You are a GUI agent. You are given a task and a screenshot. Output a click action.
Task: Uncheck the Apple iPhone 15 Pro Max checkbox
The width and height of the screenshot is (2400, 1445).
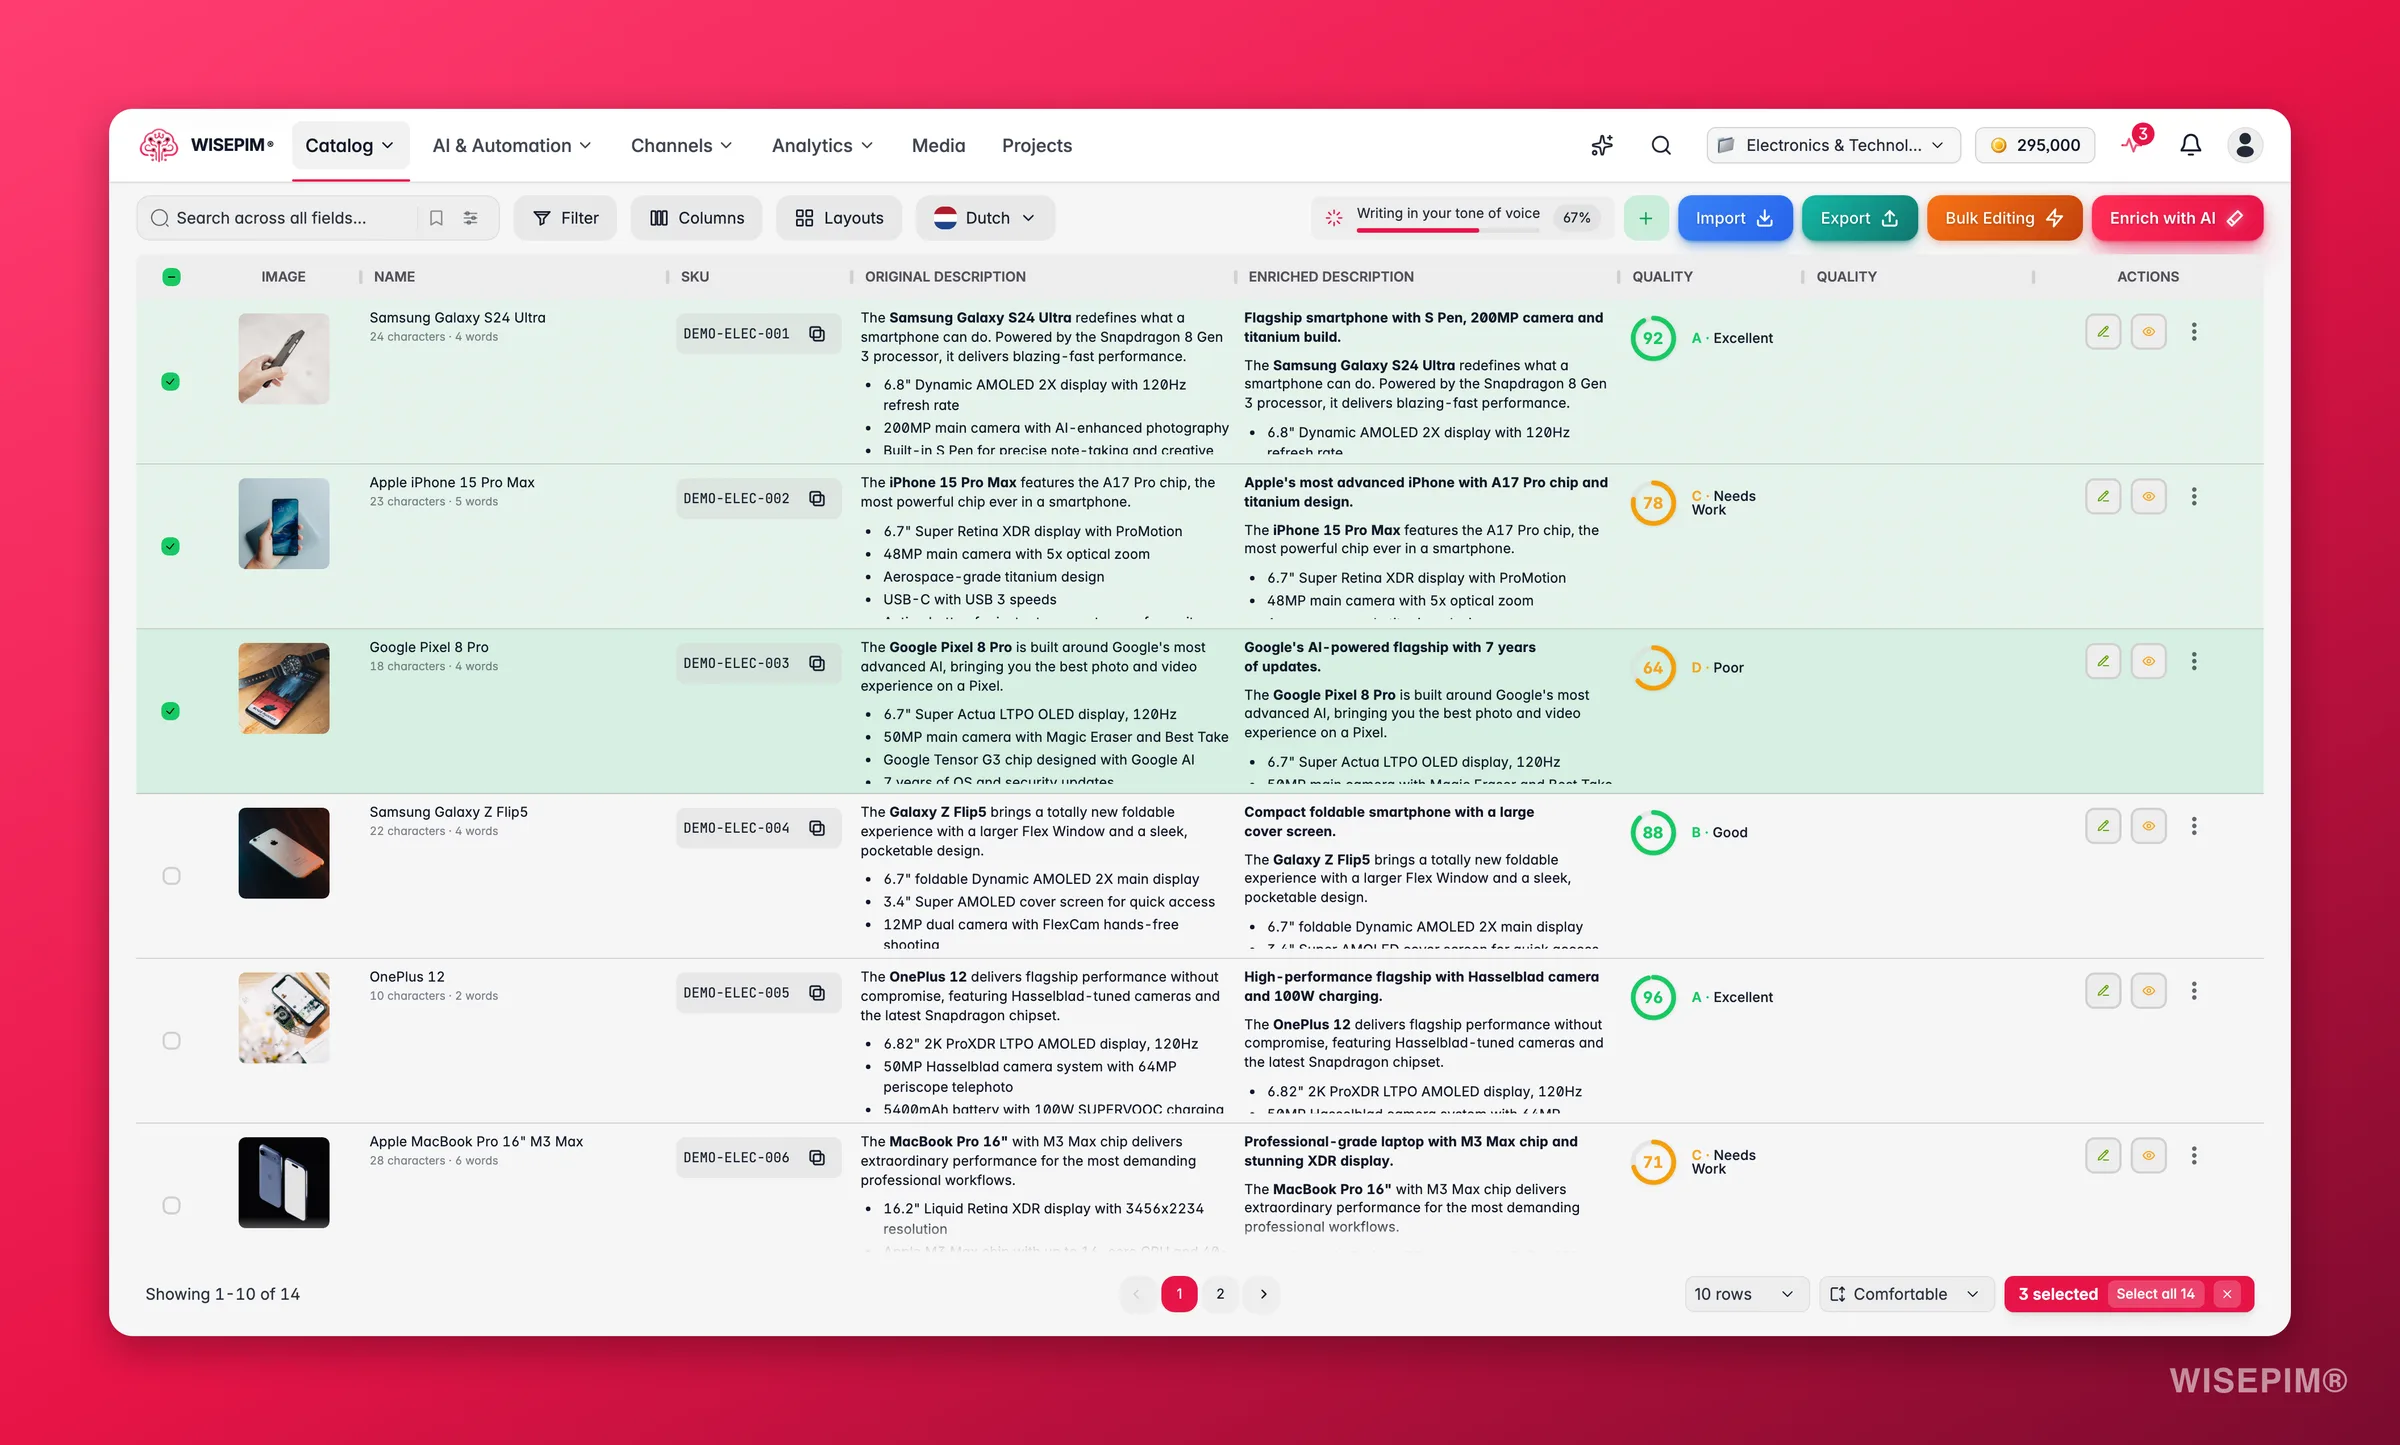(x=171, y=546)
